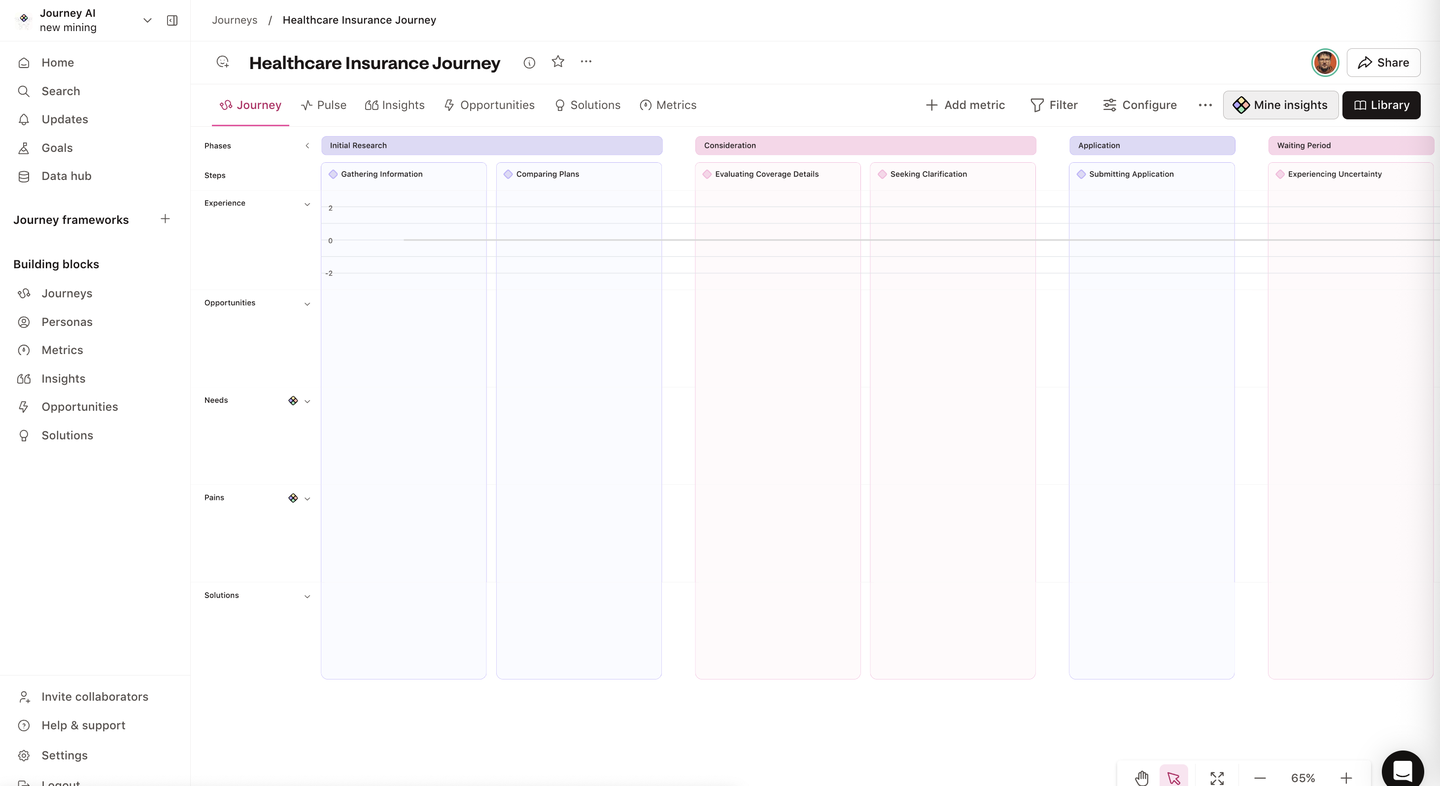Collapse the Solutions row
Screen dimensions: 1440x786
click(x=307, y=596)
